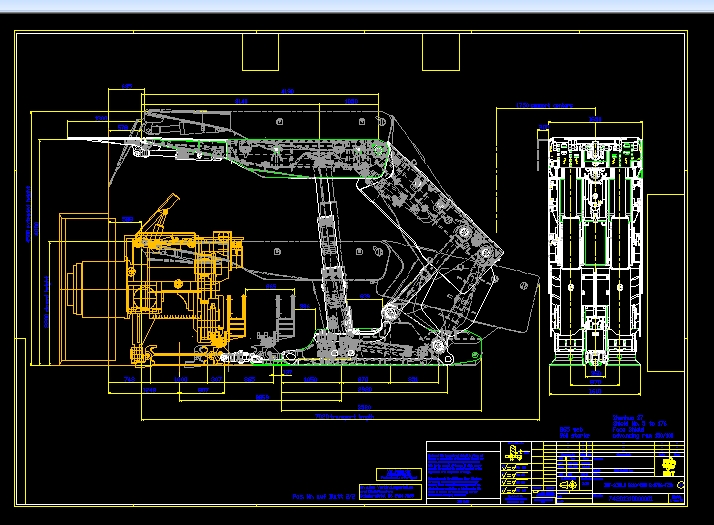Select the Face Shield note text
Screen dimensions: 714x525
click(x=628, y=429)
